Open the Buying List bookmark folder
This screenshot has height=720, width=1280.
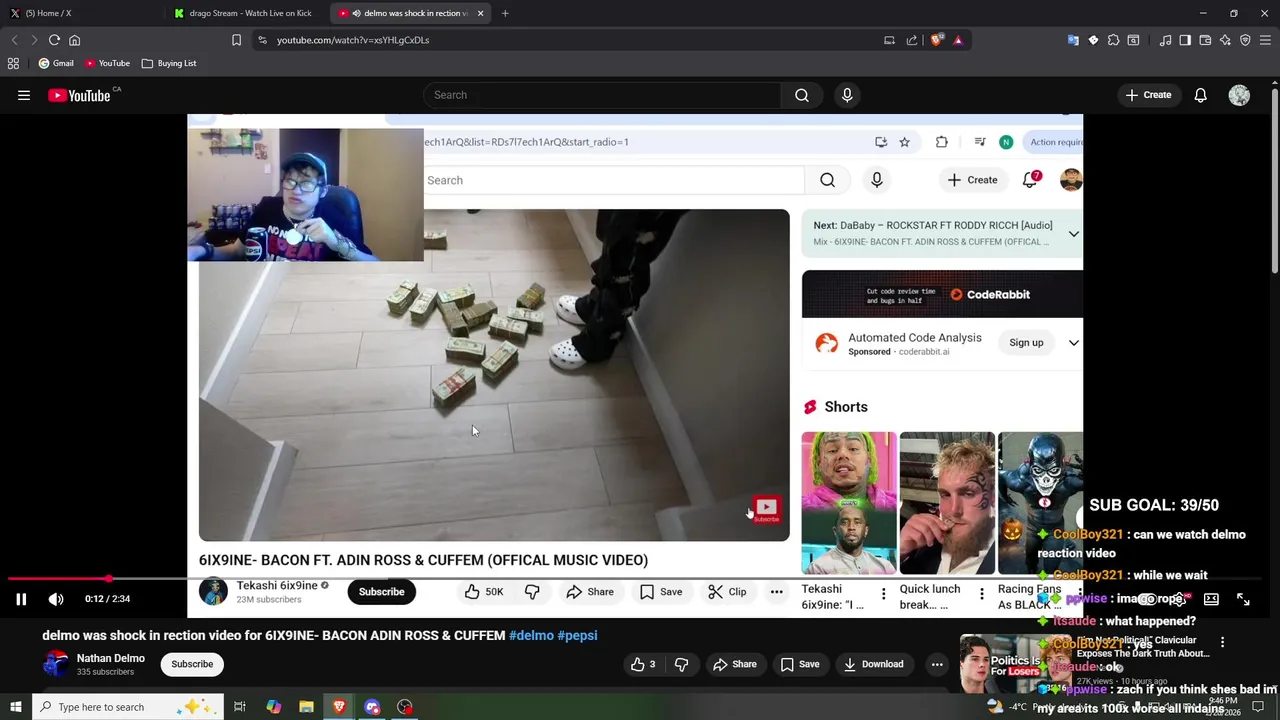point(169,63)
